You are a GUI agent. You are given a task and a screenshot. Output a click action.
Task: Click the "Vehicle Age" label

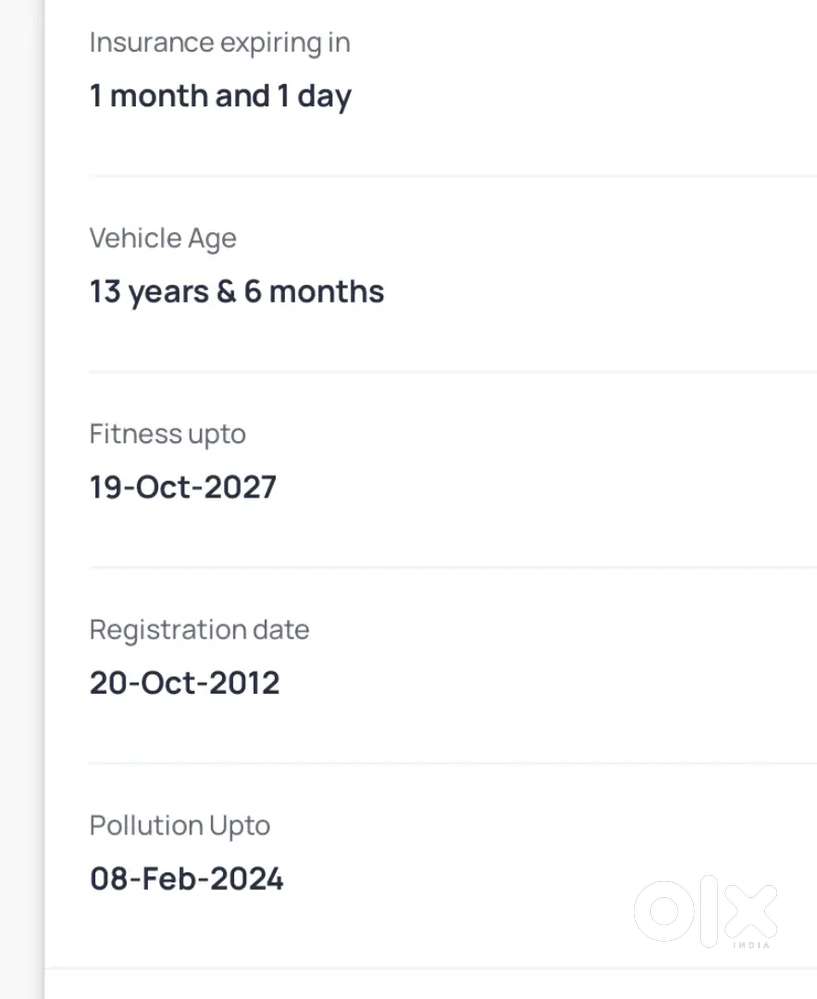click(x=162, y=239)
